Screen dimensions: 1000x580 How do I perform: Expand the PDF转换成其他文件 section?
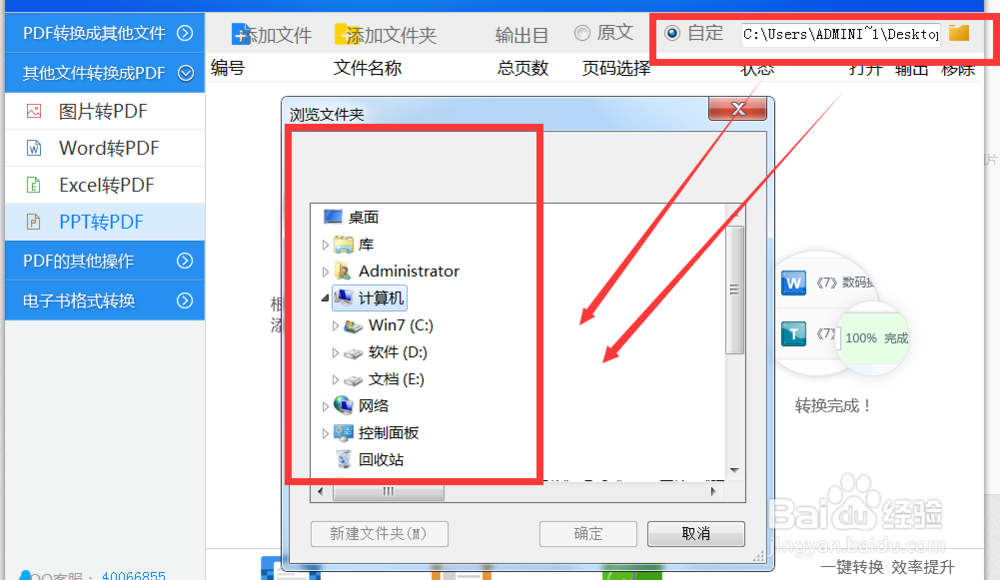pos(105,33)
